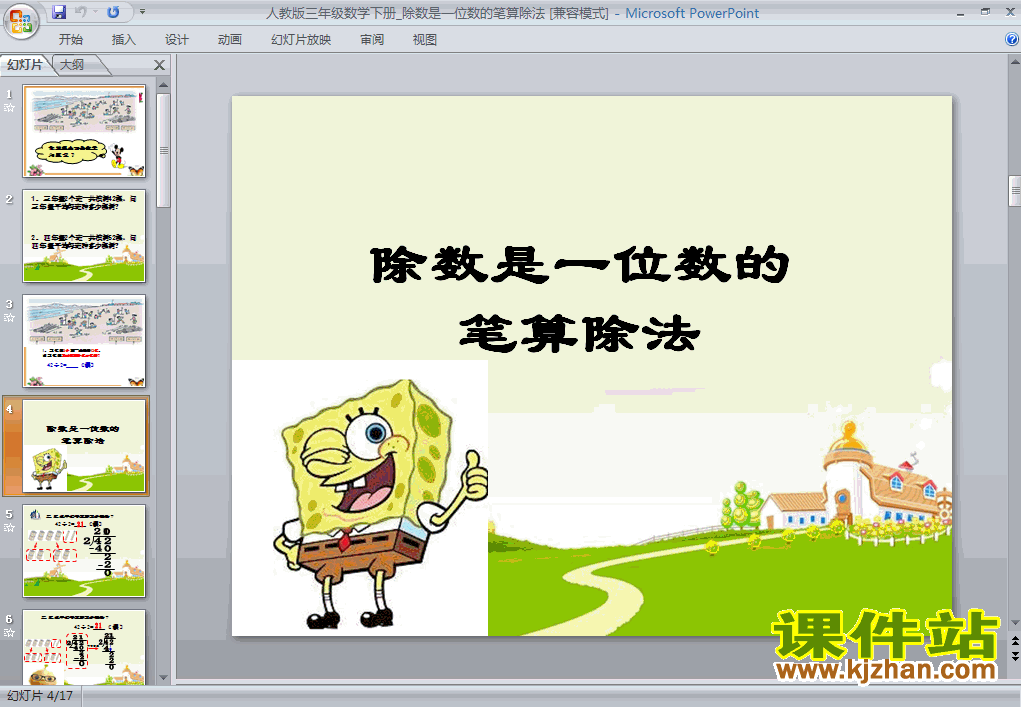The image size is (1021, 707).
Task: Switch to the 大纲 pane tab
Action: coord(72,64)
